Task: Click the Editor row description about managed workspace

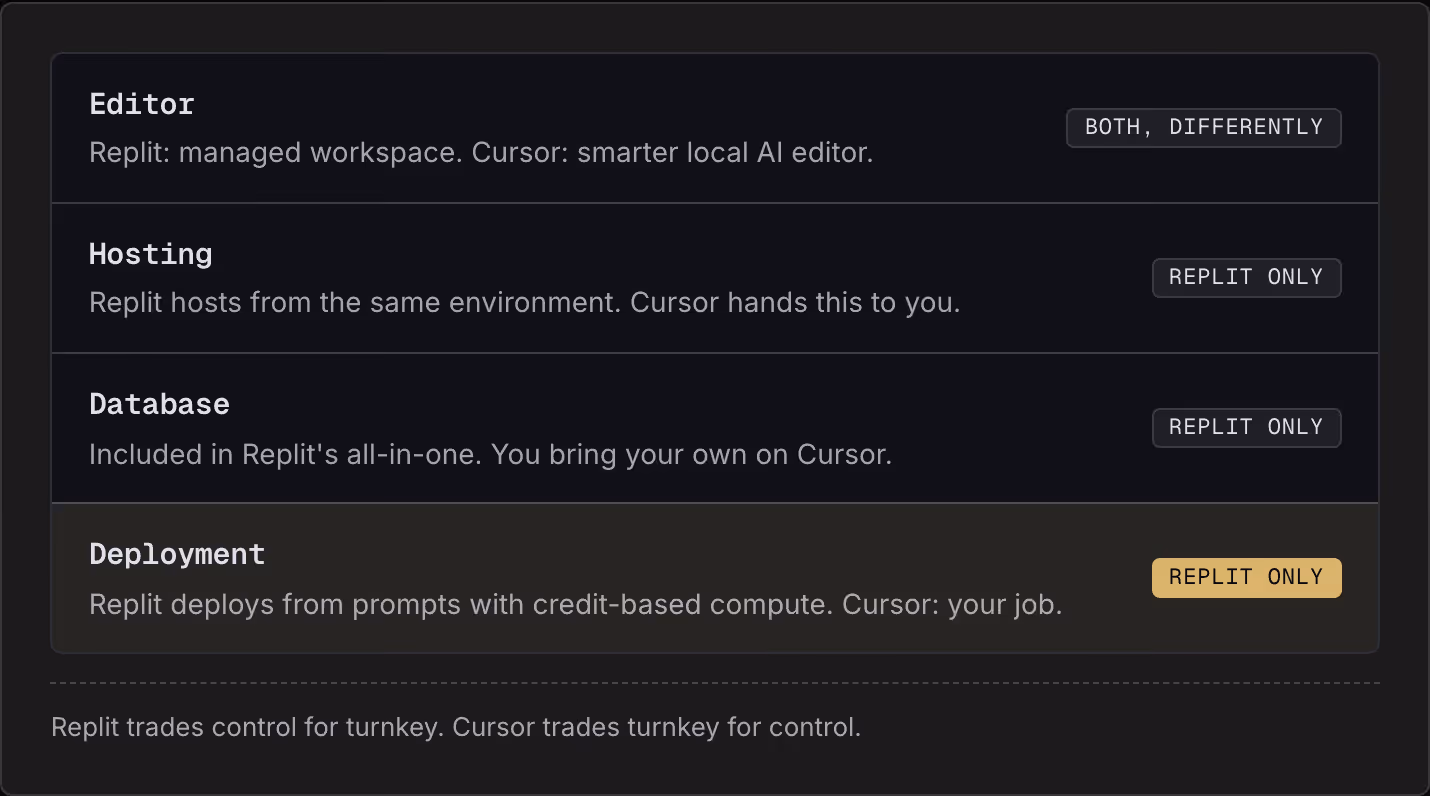Action: coord(481,154)
